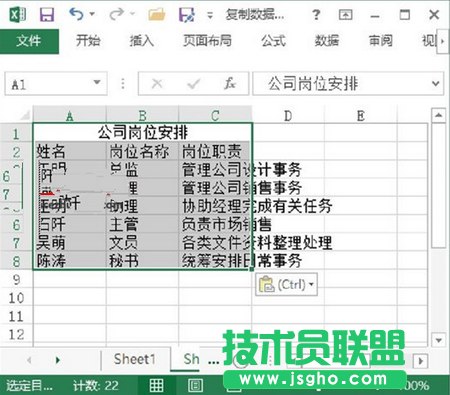The width and height of the screenshot is (450, 395).
Task: Click inside the Name Box showing A1
Action: pyautogui.click(x=47, y=84)
